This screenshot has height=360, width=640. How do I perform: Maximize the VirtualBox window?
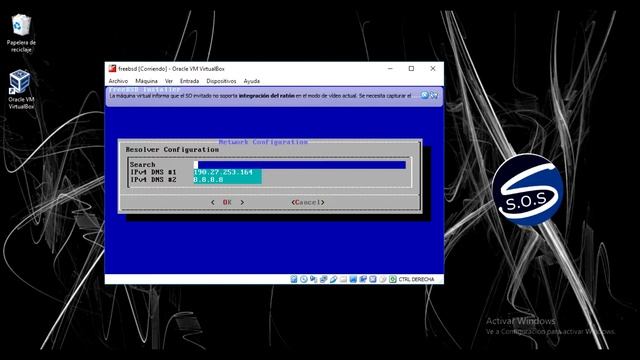coord(411,69)
